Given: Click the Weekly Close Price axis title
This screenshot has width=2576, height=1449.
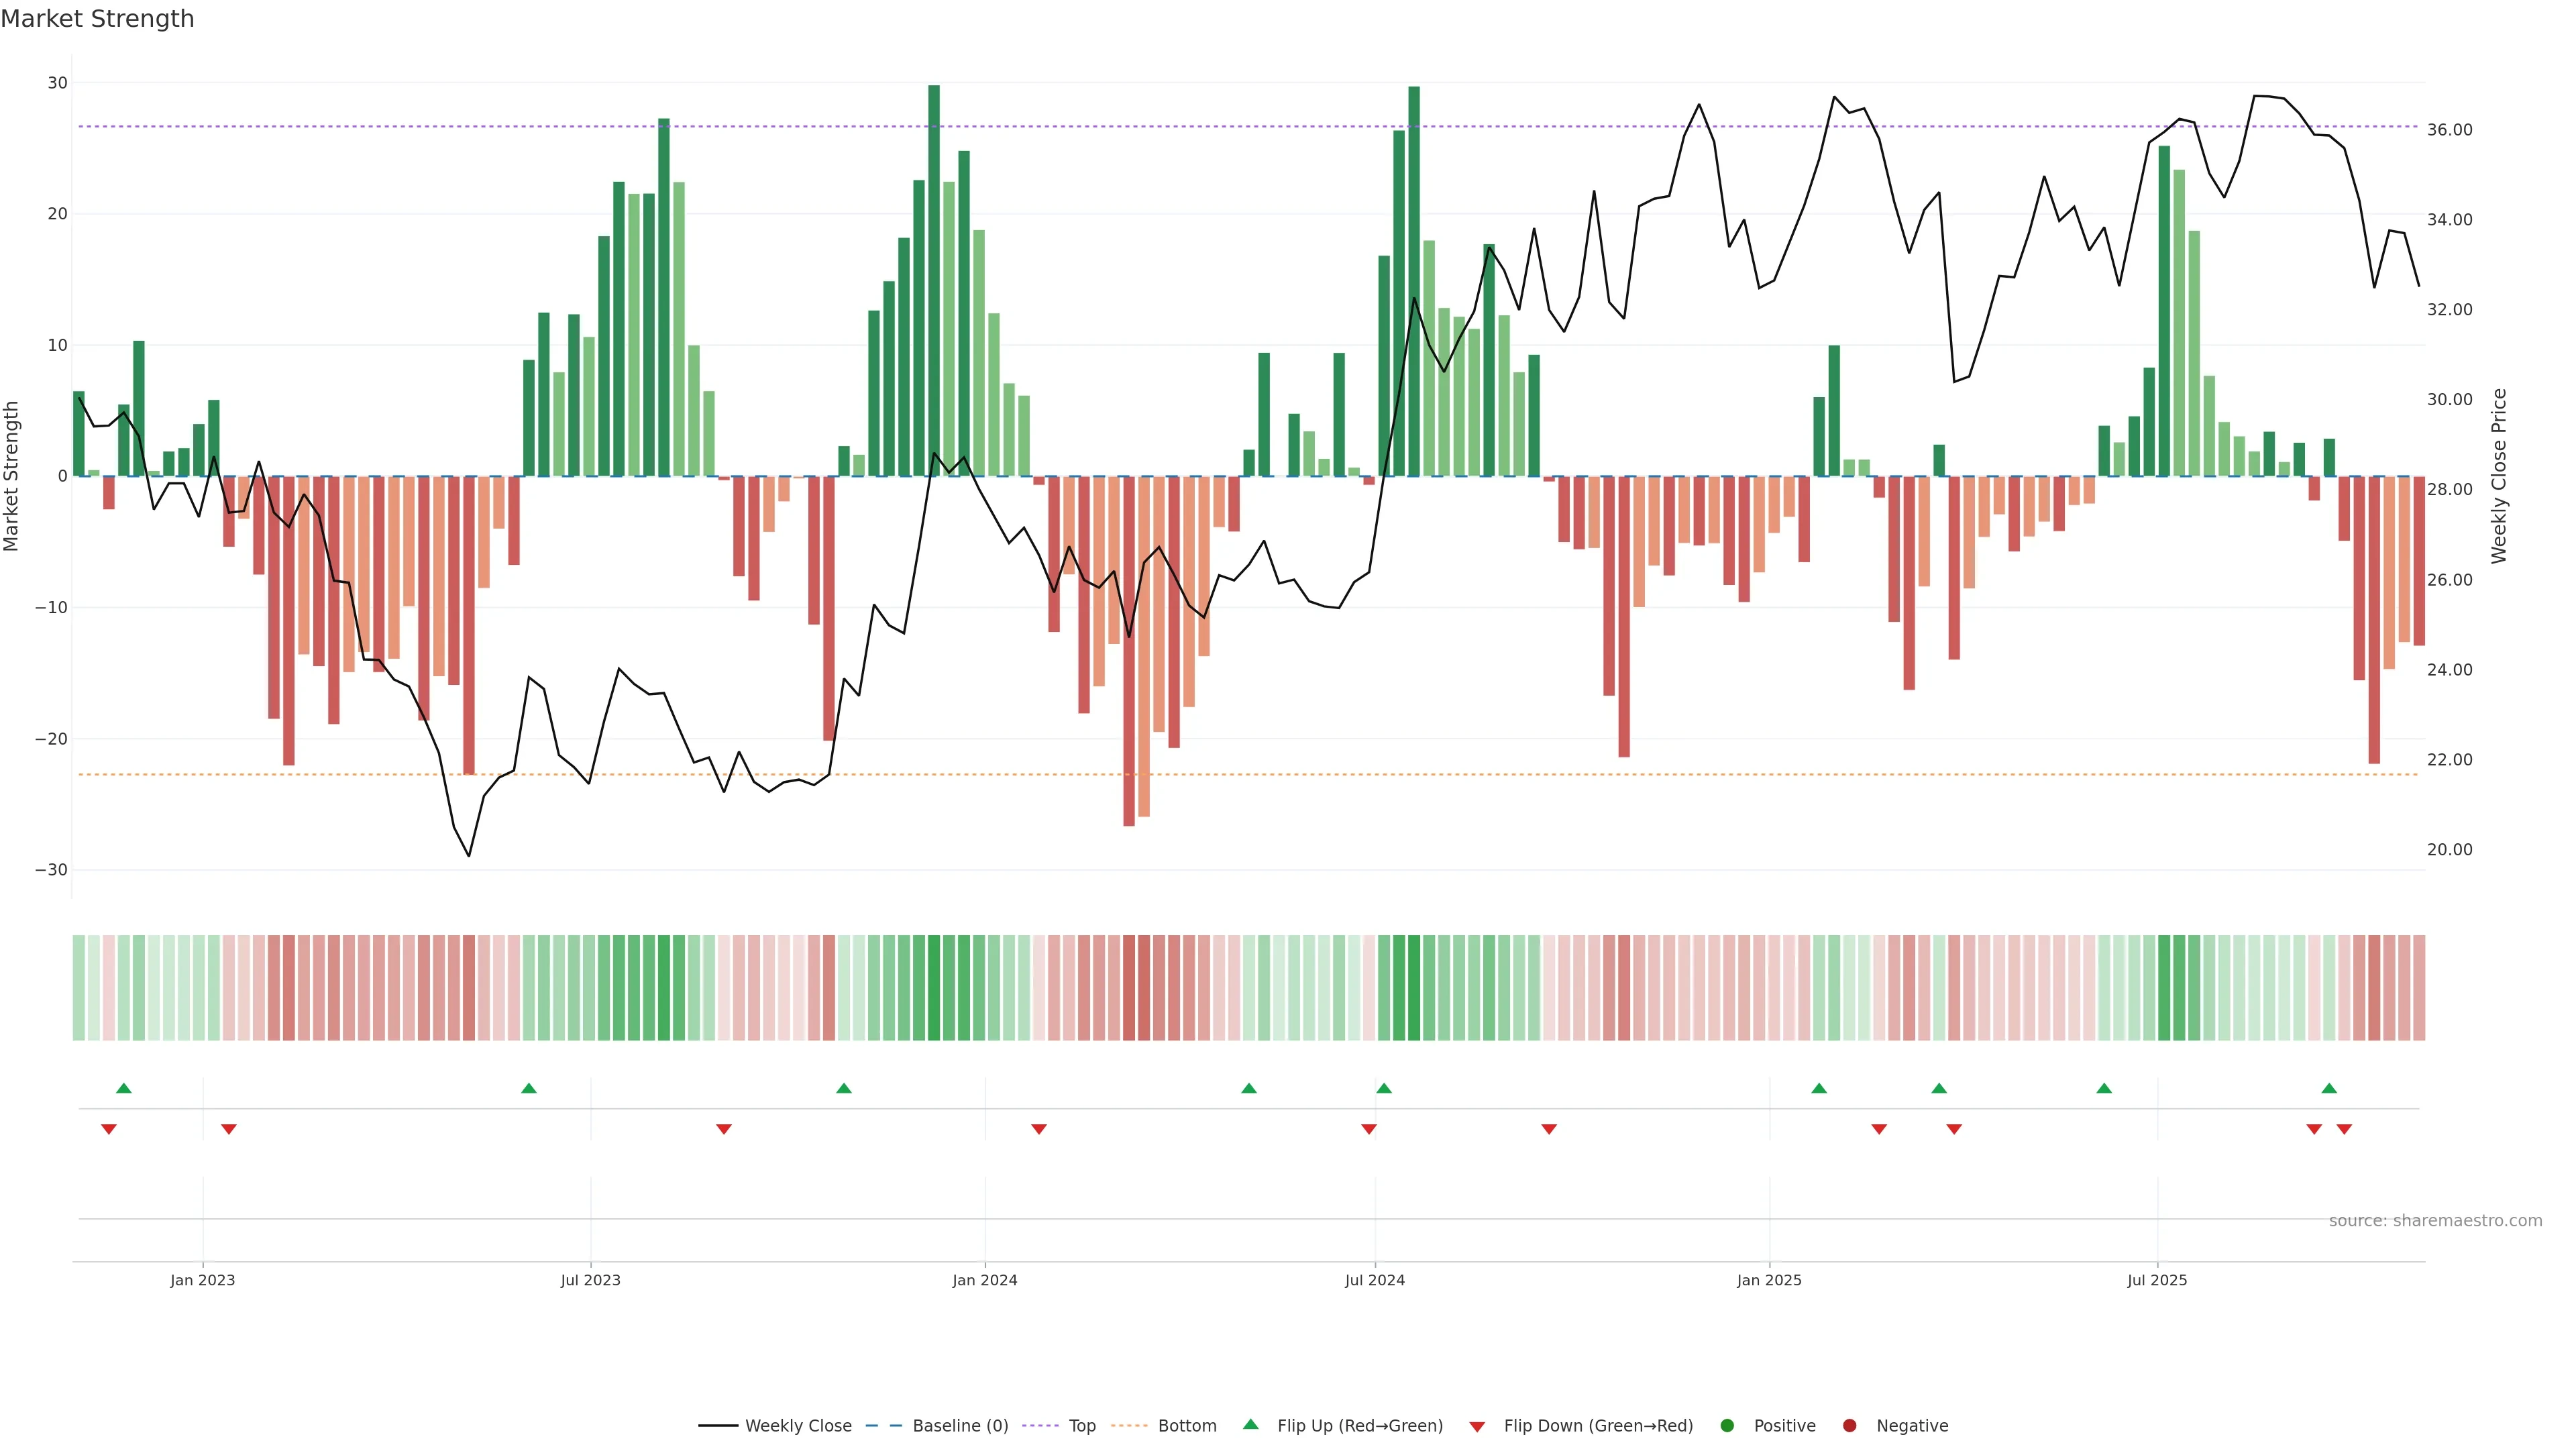Looking at the screenshot, I should click(x=2499, y=476).
